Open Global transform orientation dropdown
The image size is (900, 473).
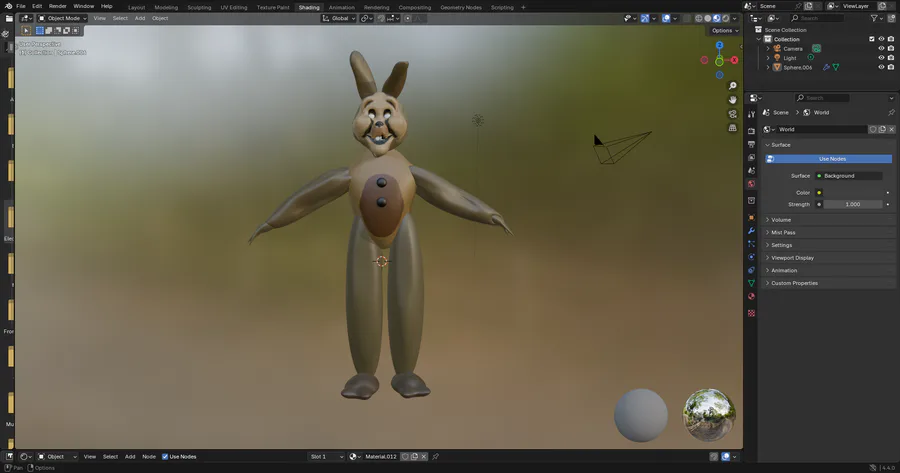[x=338, y=18]
